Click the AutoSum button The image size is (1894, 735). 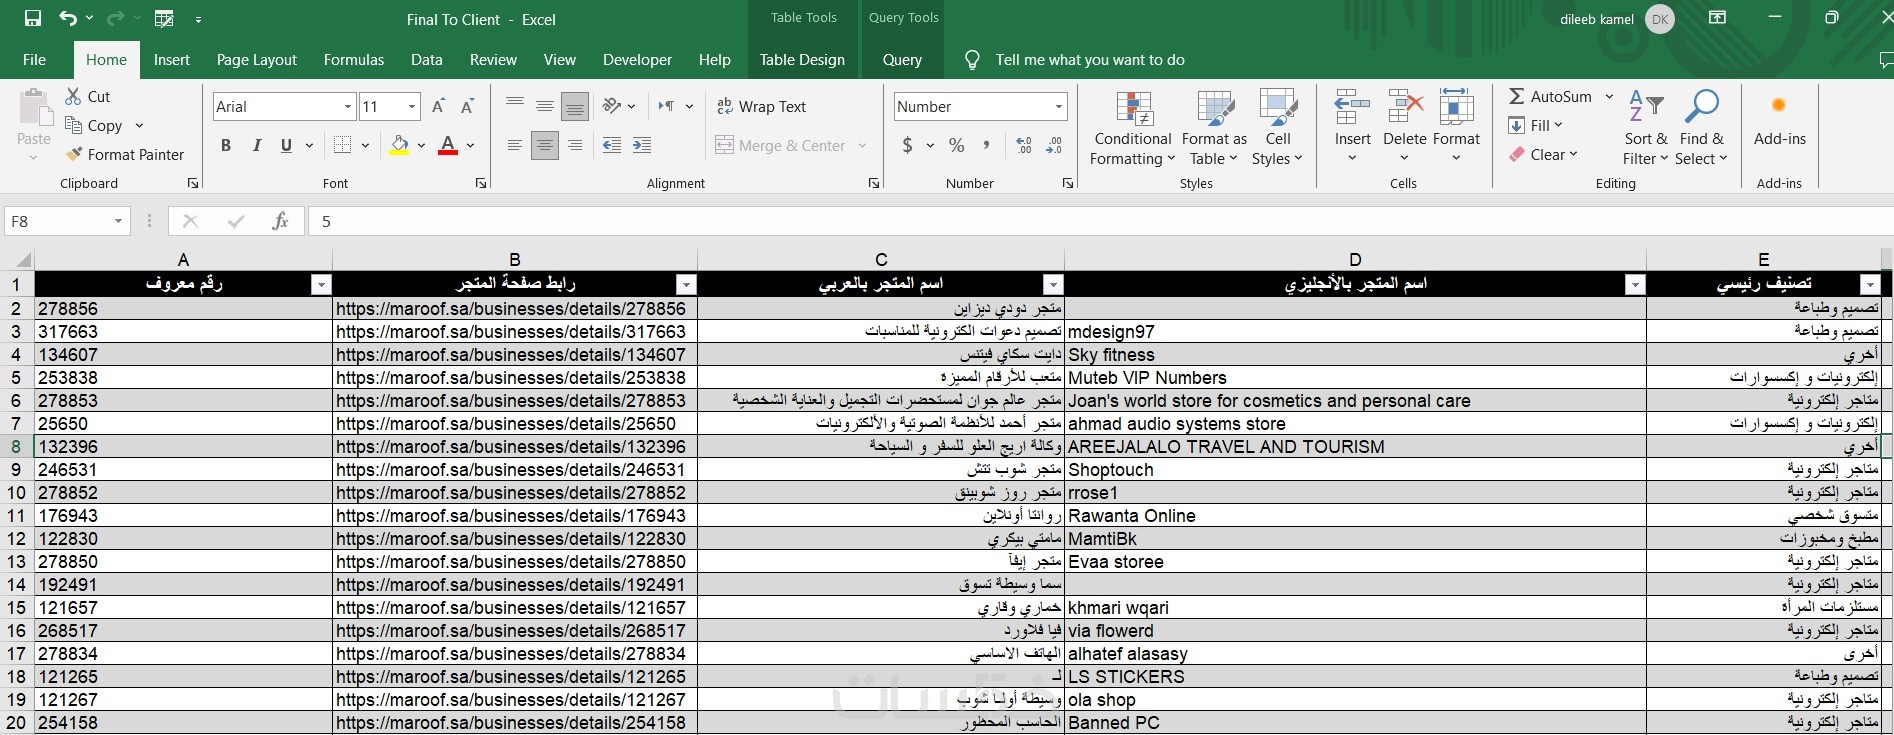pyautogui.click(x=1550, y=96)
